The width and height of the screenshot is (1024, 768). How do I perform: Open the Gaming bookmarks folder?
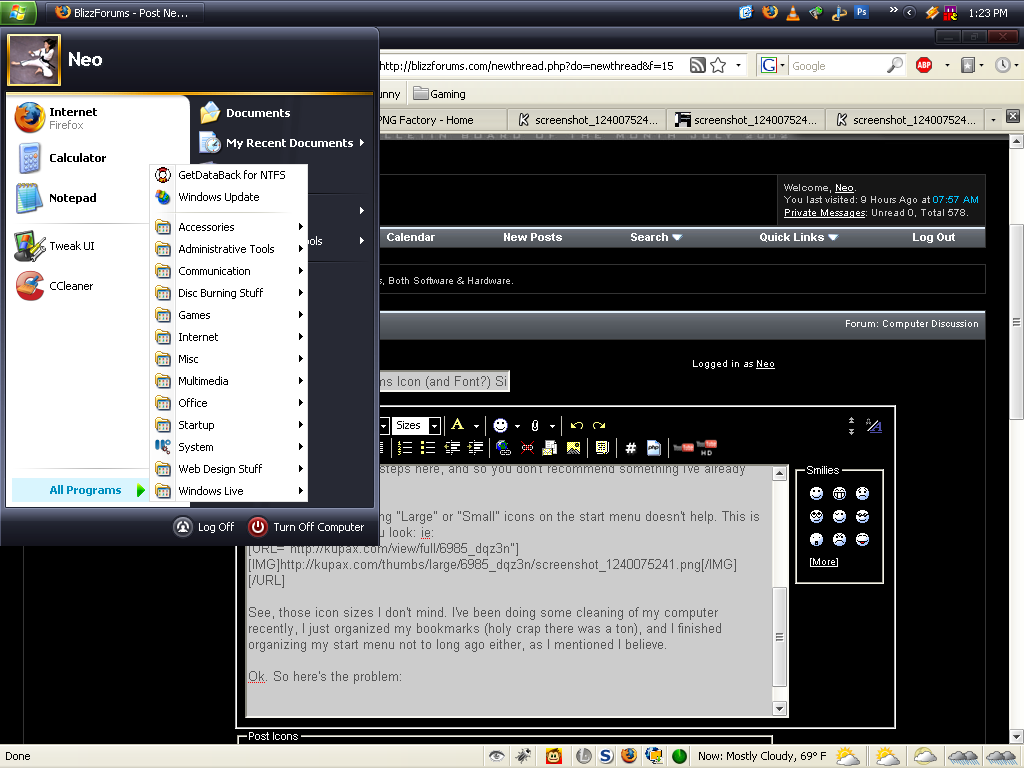click(x=440, y=94)
